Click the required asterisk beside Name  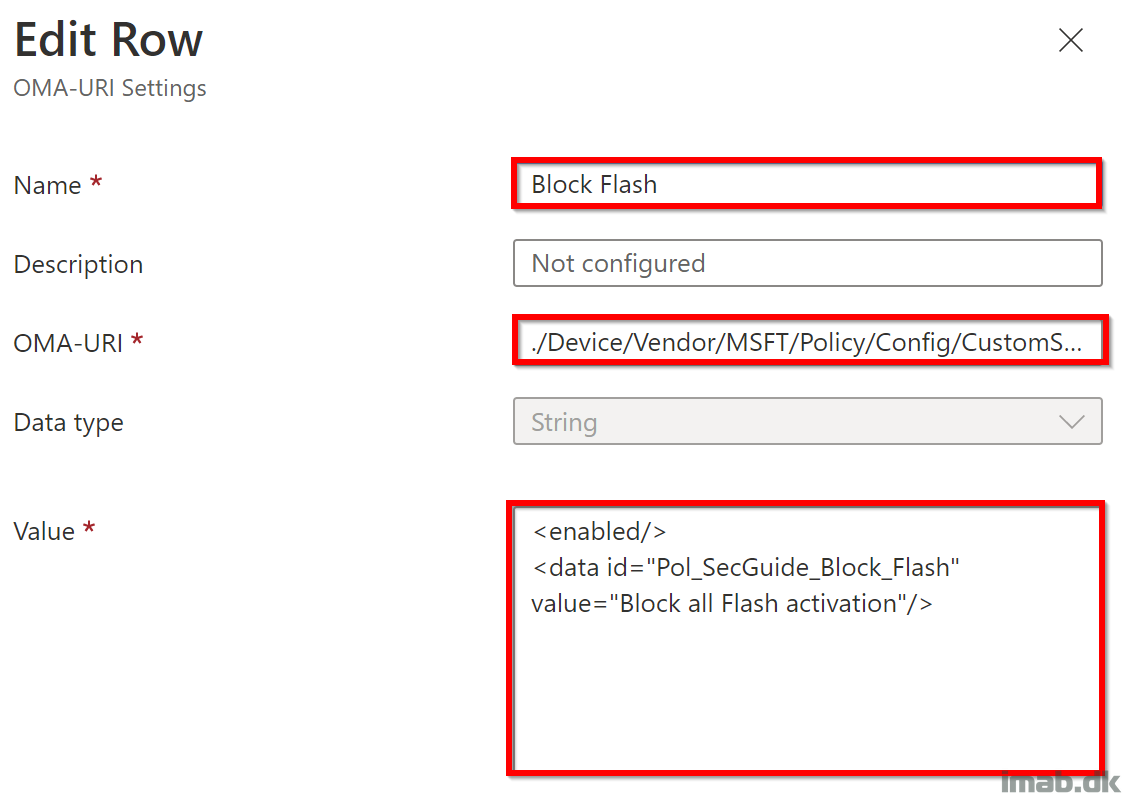coord(95,181)
